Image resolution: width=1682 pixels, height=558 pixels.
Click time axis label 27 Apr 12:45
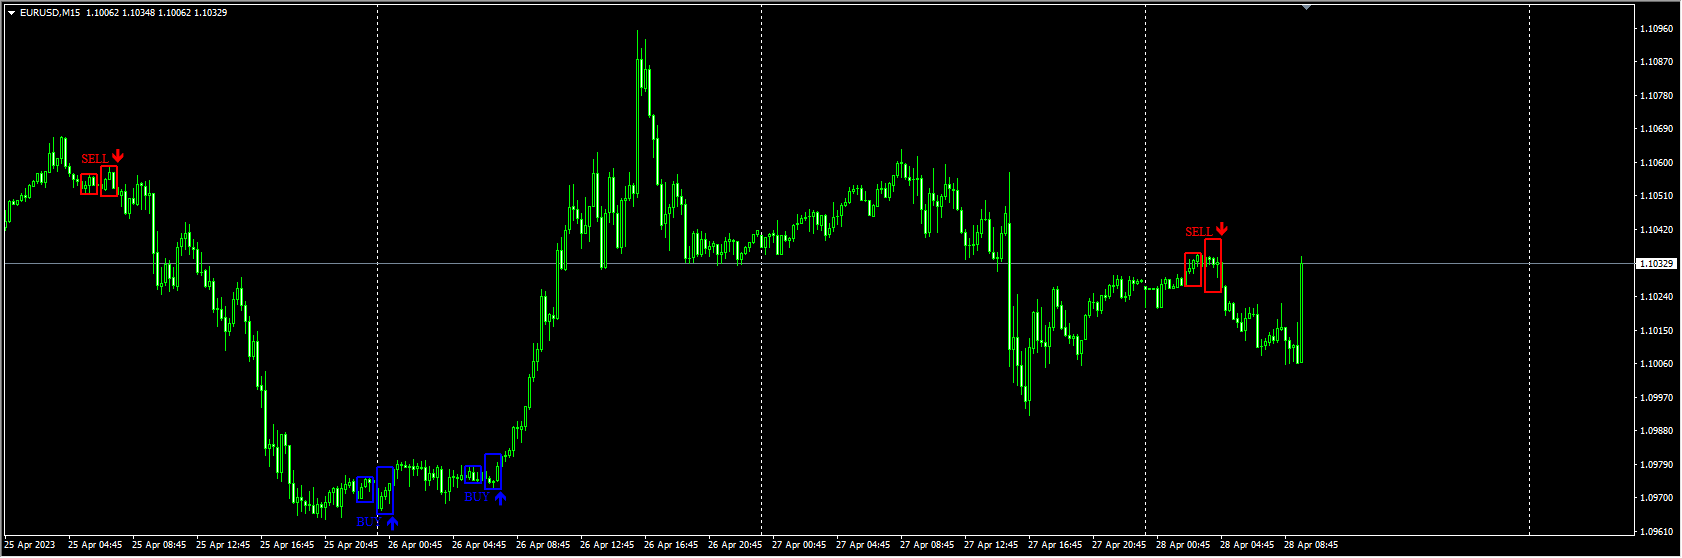(x=991, y=545)
